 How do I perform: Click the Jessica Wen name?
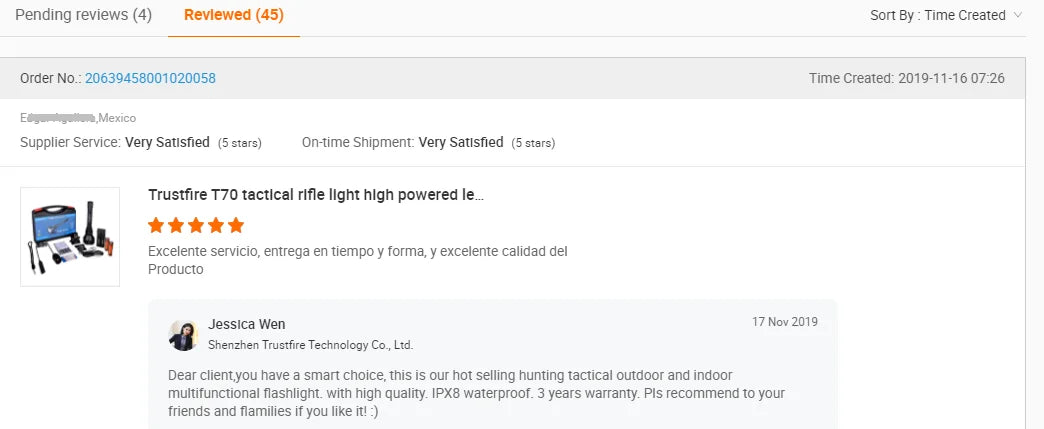coord(247,324)
